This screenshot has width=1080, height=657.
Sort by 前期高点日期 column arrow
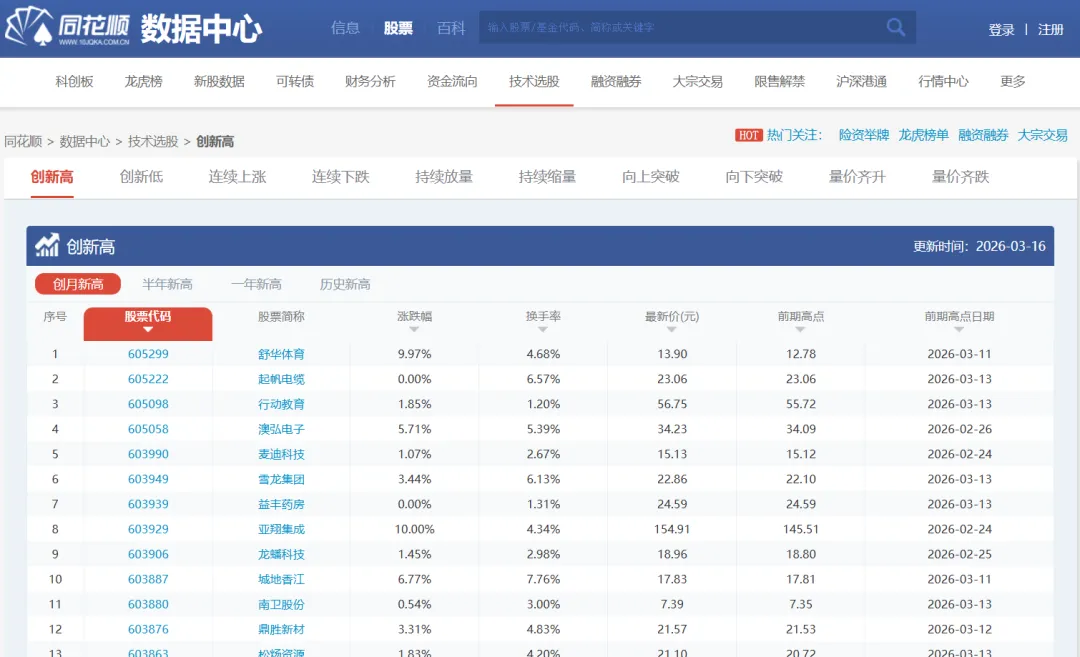coord(959,330)
